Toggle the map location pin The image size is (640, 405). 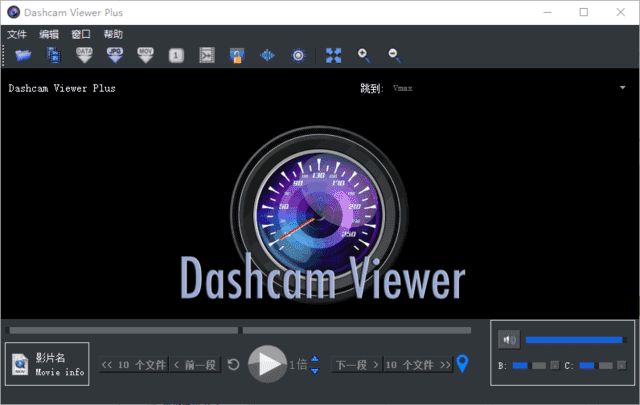[462, 364]
